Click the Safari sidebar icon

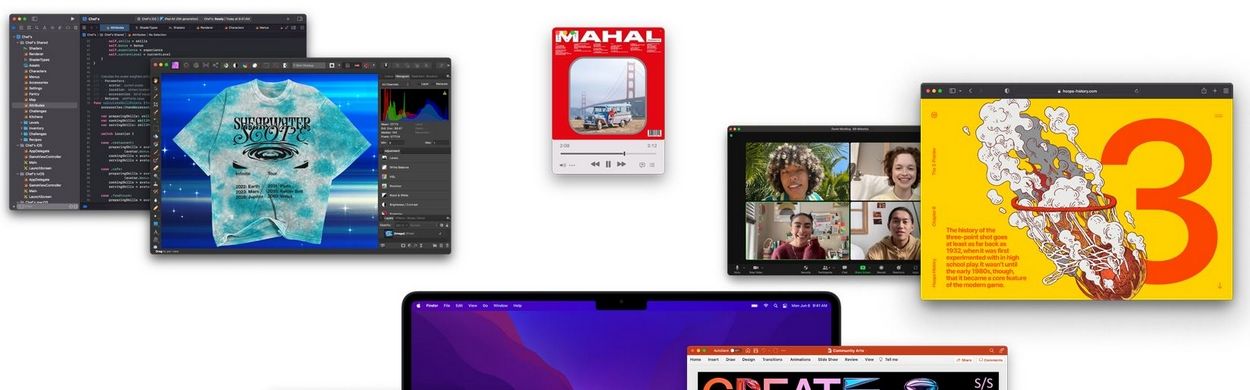point(953,91)
